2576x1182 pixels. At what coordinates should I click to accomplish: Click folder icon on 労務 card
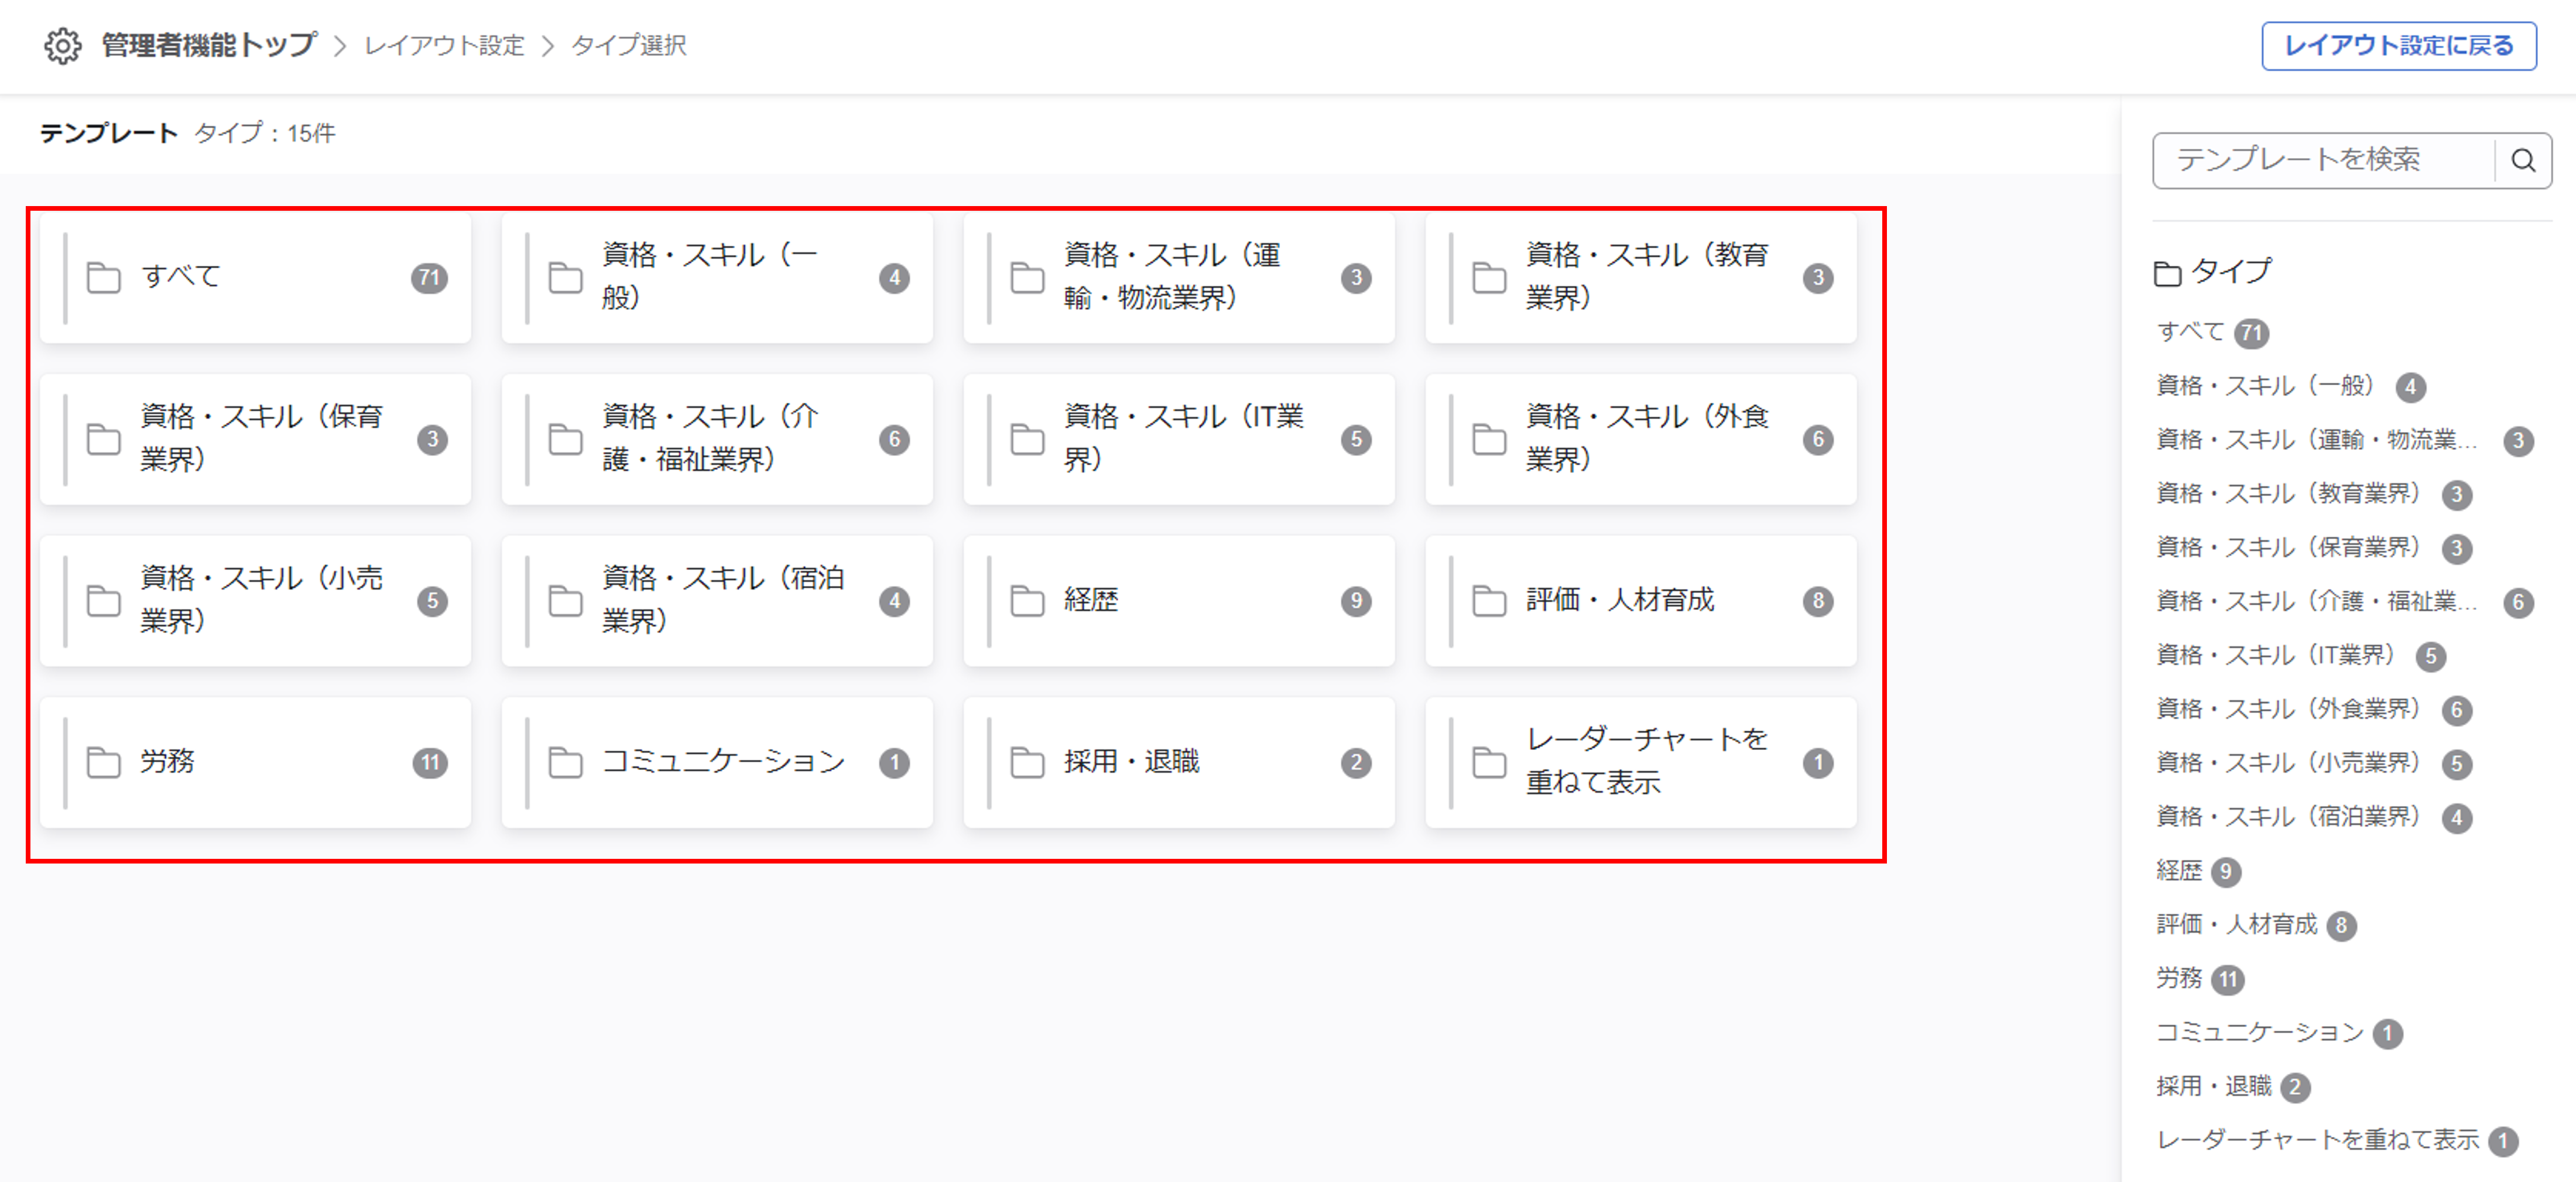pyautogui.click(x=103, y=762)
